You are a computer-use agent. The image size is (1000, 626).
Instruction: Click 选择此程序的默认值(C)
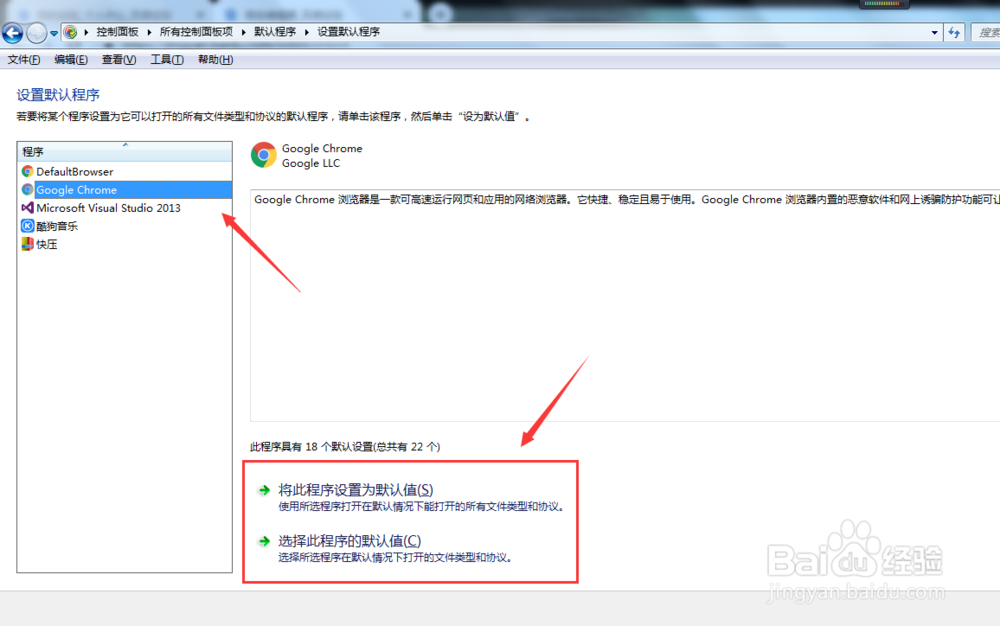click(349, 541)
